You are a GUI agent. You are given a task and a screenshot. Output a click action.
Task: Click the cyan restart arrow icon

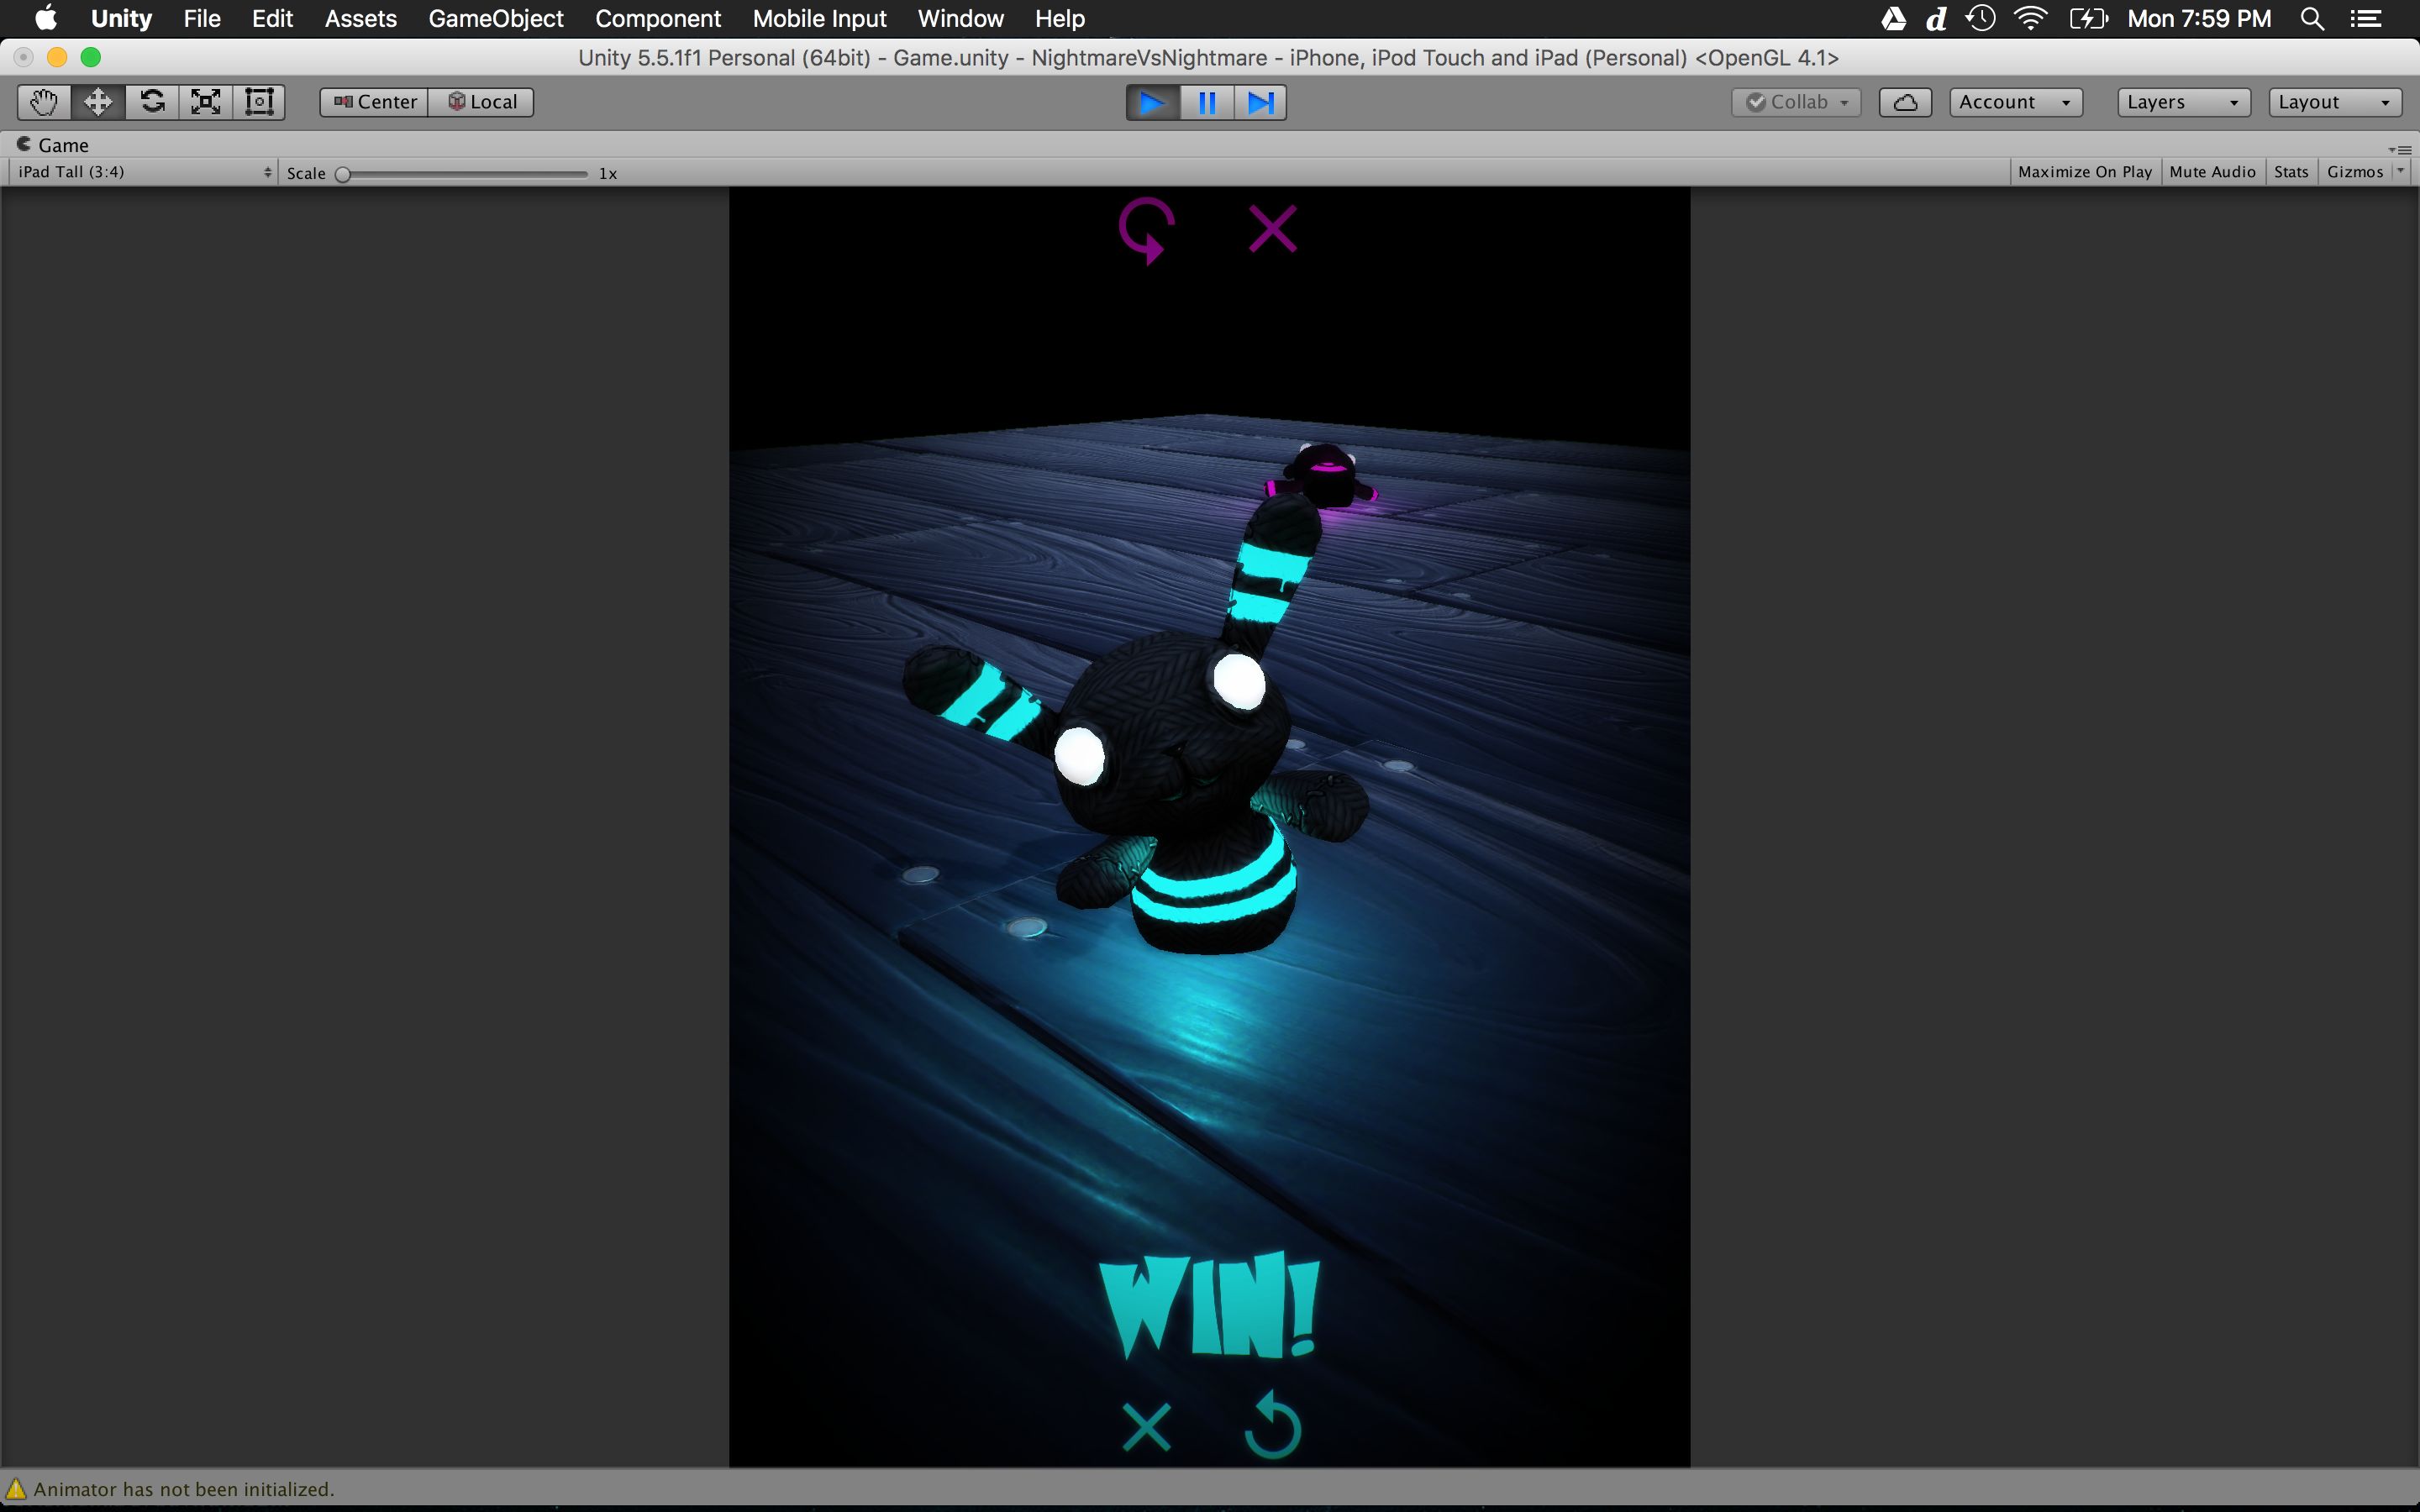click(x=1272, y=1426)
